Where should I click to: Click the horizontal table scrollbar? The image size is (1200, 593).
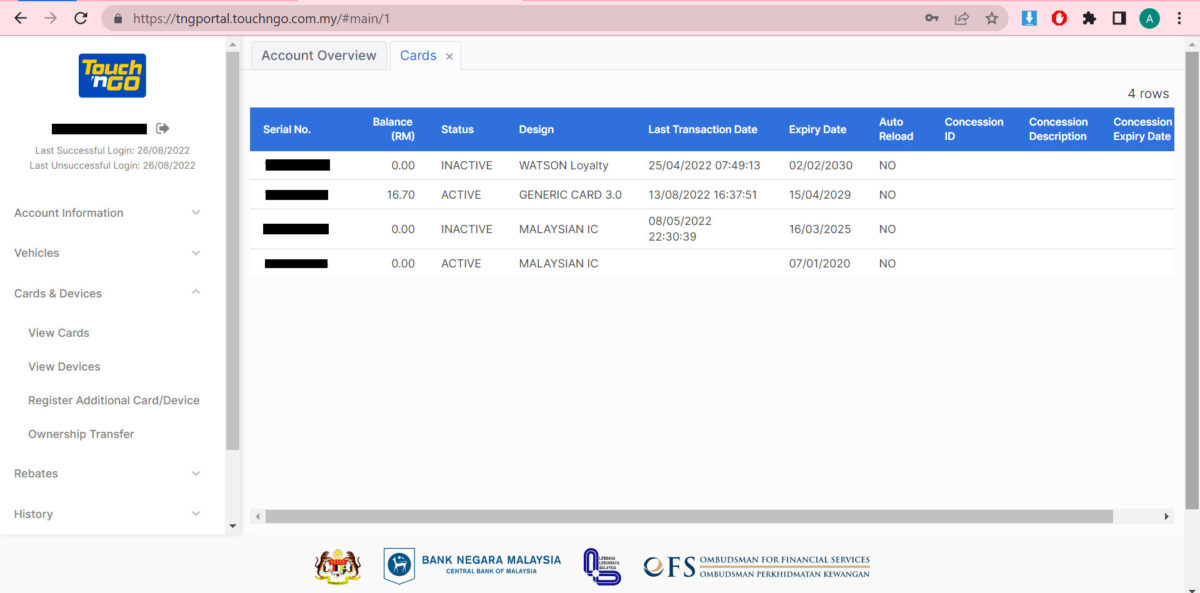tap(688, 517)
